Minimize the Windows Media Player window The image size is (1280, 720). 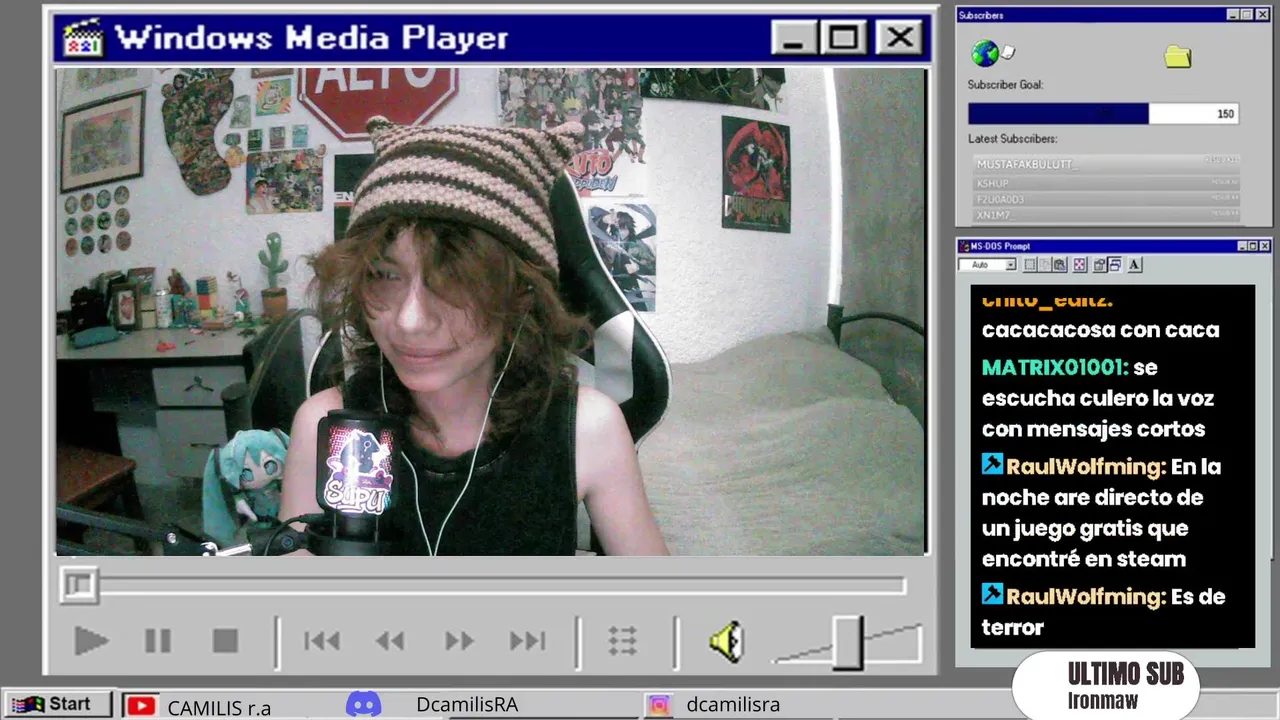794,38
